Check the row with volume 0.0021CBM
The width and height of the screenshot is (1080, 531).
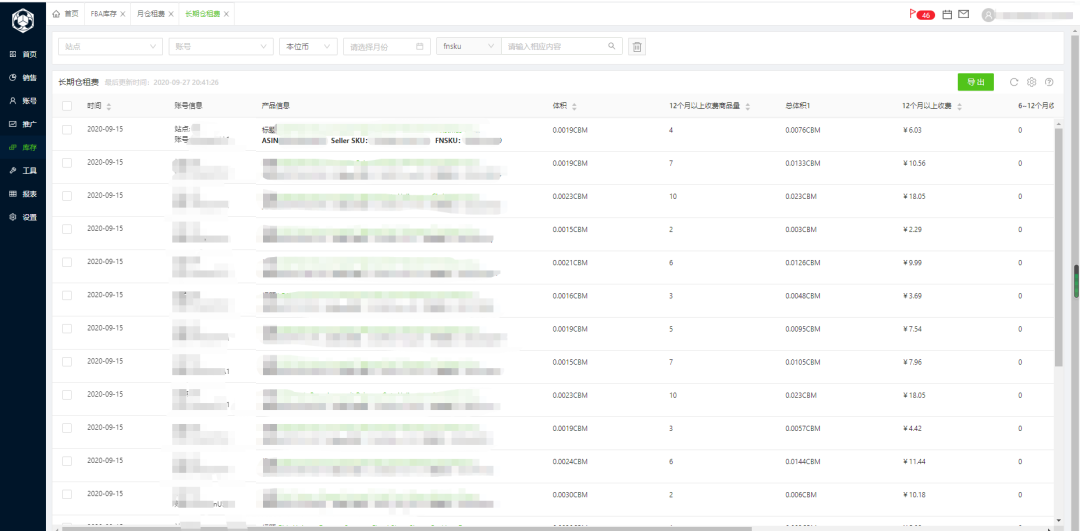(x=67, y=262)
